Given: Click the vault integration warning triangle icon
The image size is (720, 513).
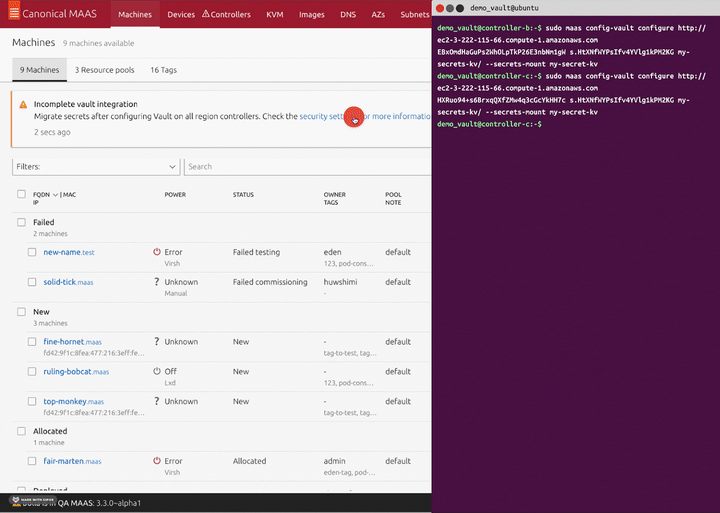Looking at the screenshot, I should pyautogui.click(x=23, y=105).
